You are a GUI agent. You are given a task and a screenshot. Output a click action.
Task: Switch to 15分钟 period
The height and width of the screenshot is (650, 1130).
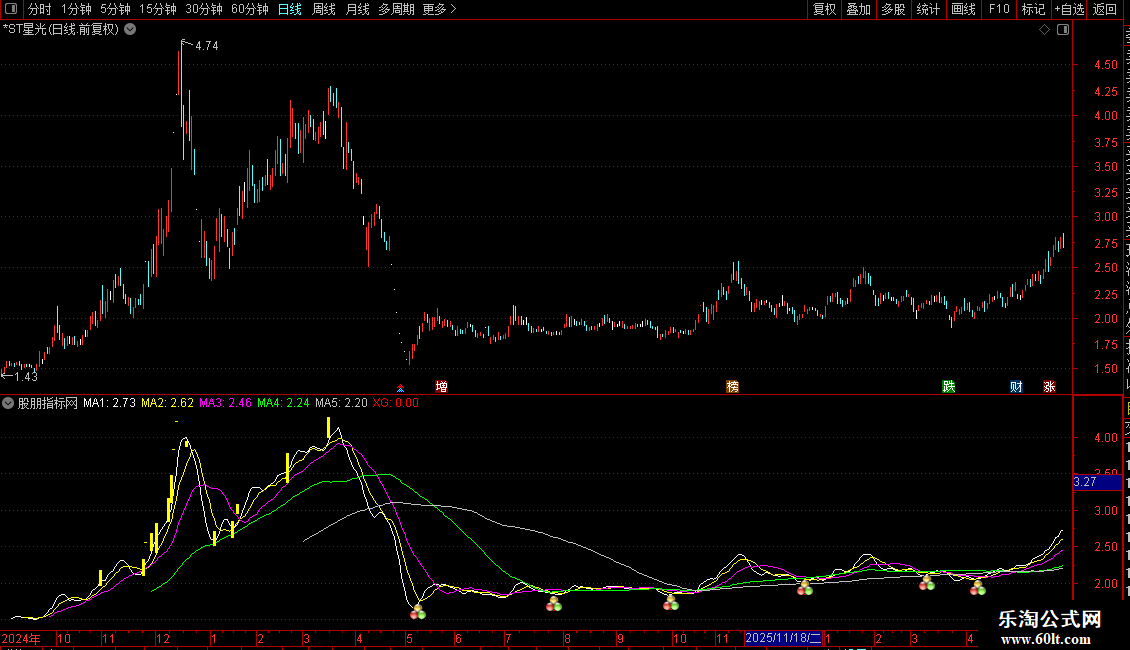coord(158,9)
